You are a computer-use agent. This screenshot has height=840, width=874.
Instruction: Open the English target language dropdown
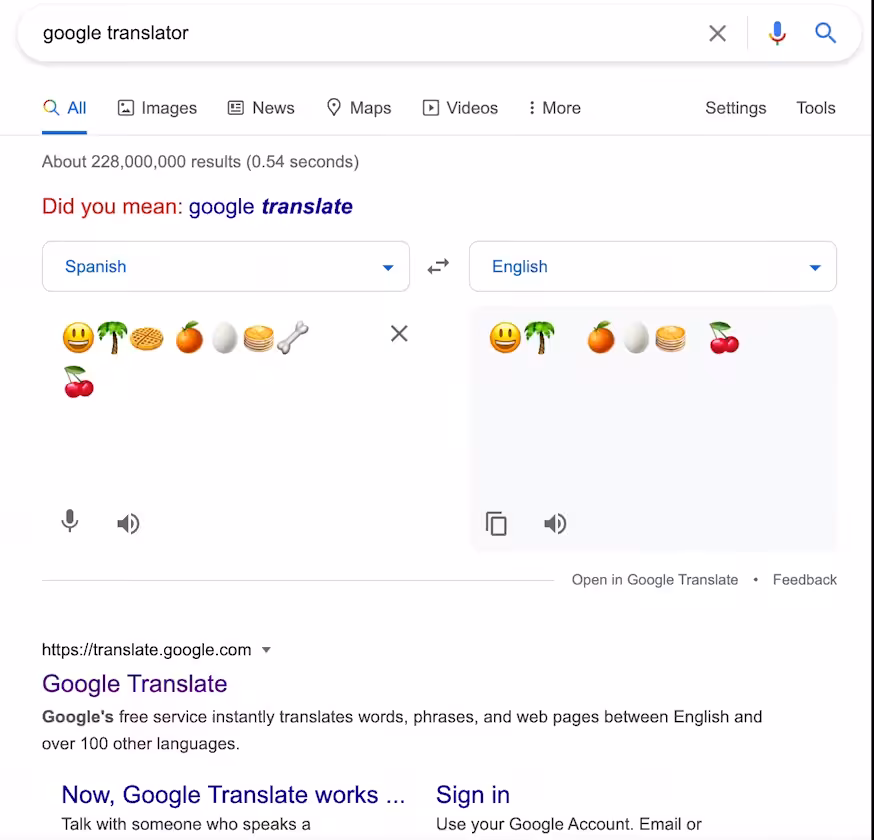tap(653, 266)
